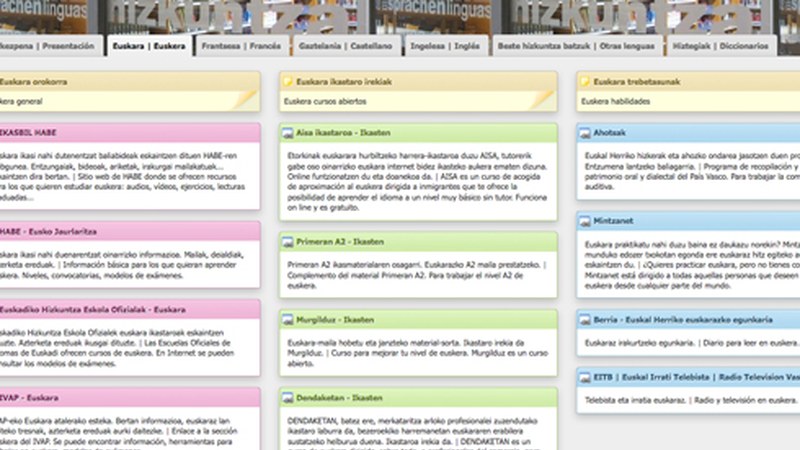800x450 pixels.
Task: Switch to Beste hizkuntza batzuk | Otras lenguas tab
Action: (x=576, y=46)
